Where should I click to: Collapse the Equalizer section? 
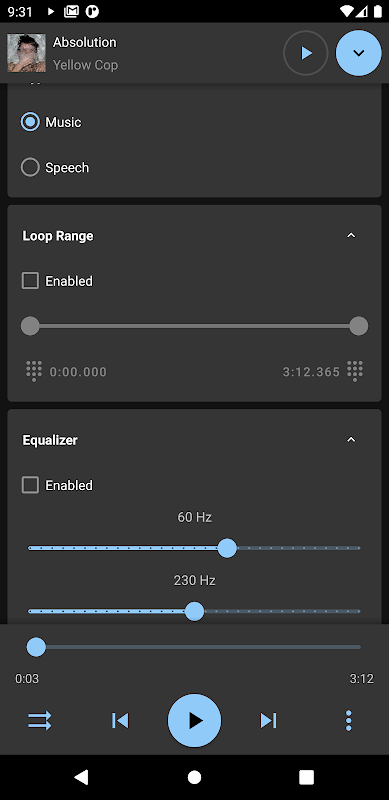(351, 440)
